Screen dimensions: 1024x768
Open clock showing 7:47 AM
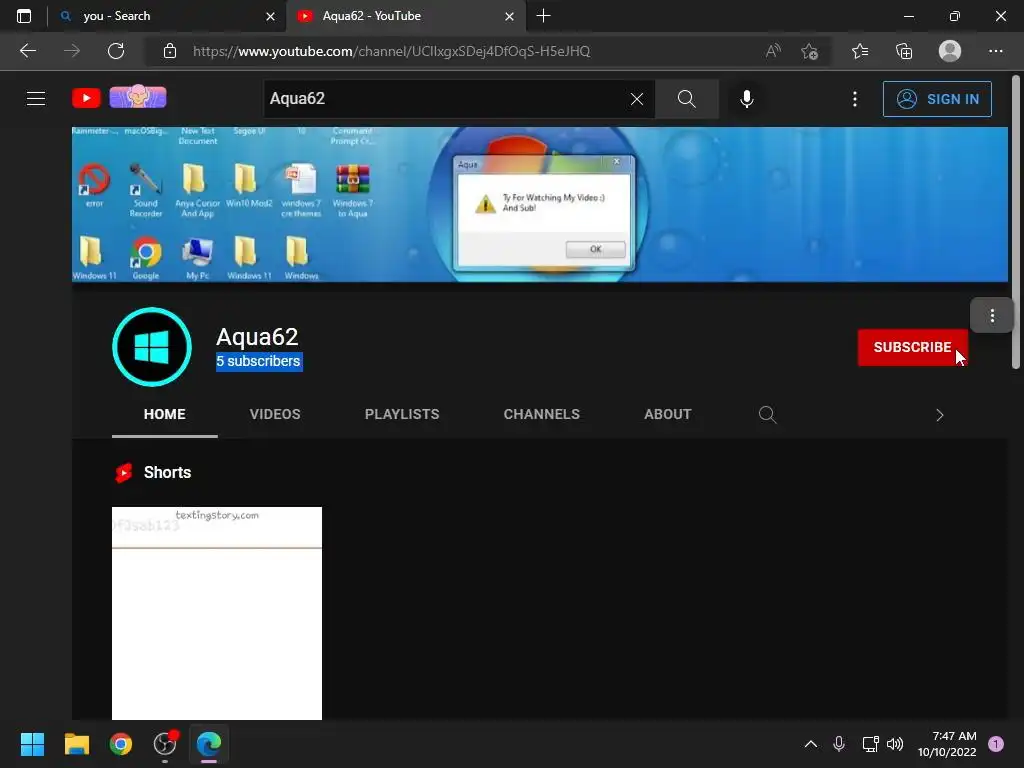point(947,744)
